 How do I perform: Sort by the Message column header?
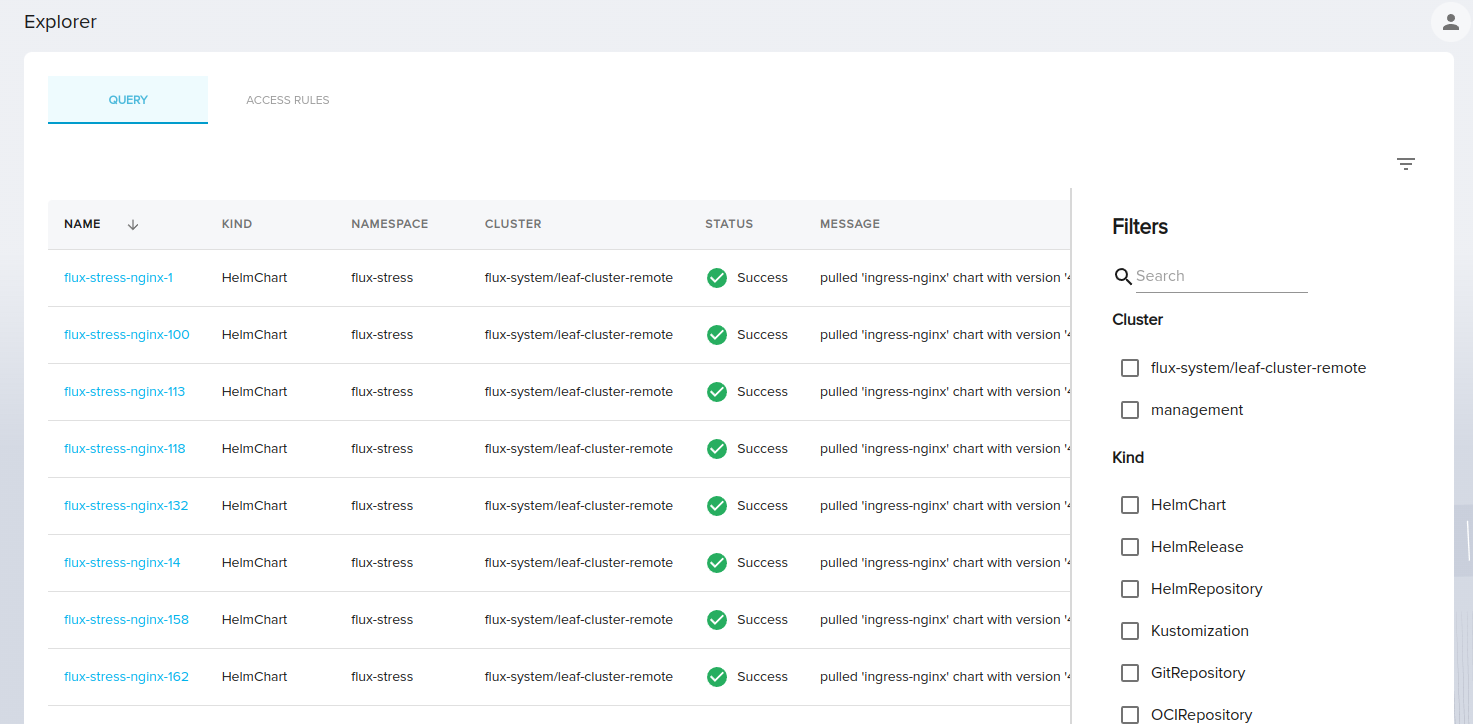click(850, 224)
